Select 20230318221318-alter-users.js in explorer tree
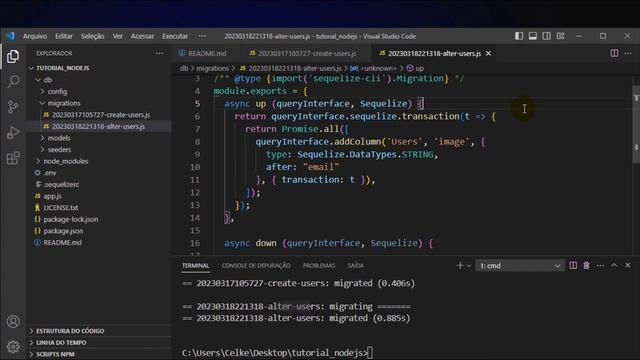The image size is (640, 360). (x=99, y=127)
